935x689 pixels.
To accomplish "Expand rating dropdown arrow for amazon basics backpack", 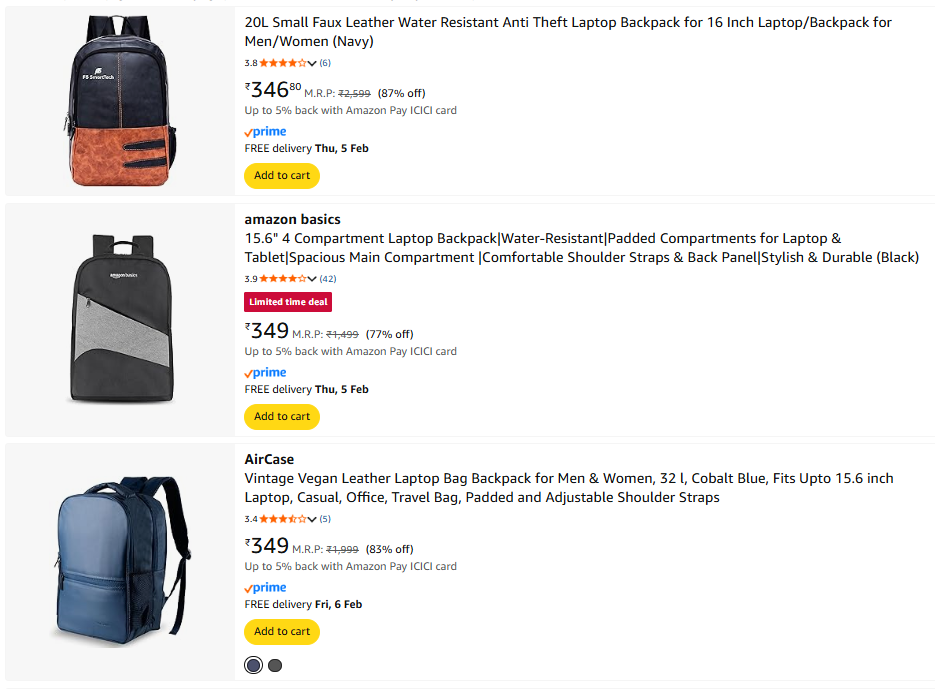I will (x=313, y=279).
